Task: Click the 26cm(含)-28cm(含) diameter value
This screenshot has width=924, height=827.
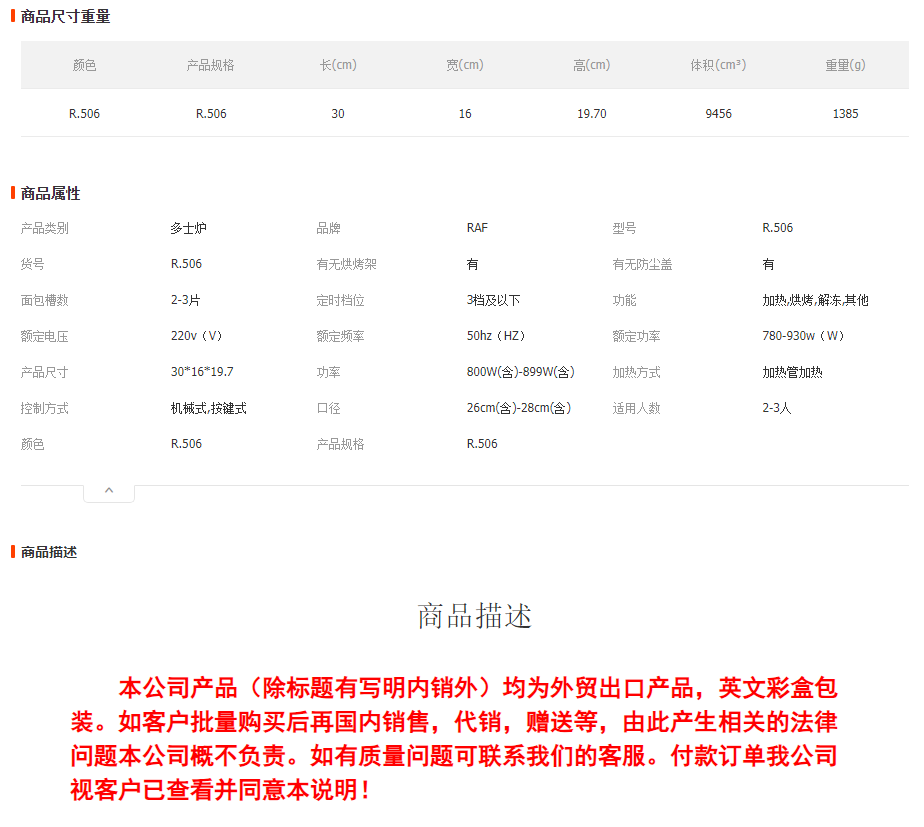Action: click(x=518, y=408)
